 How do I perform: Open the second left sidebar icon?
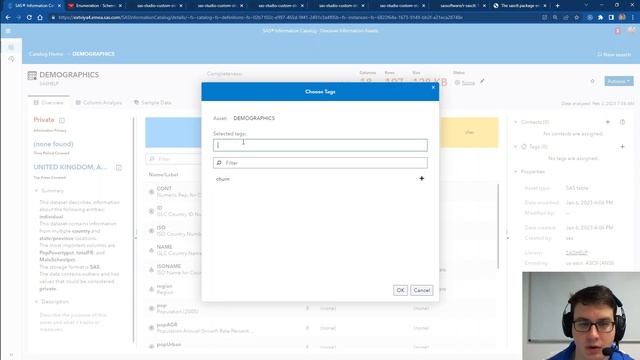pos(11,60)
